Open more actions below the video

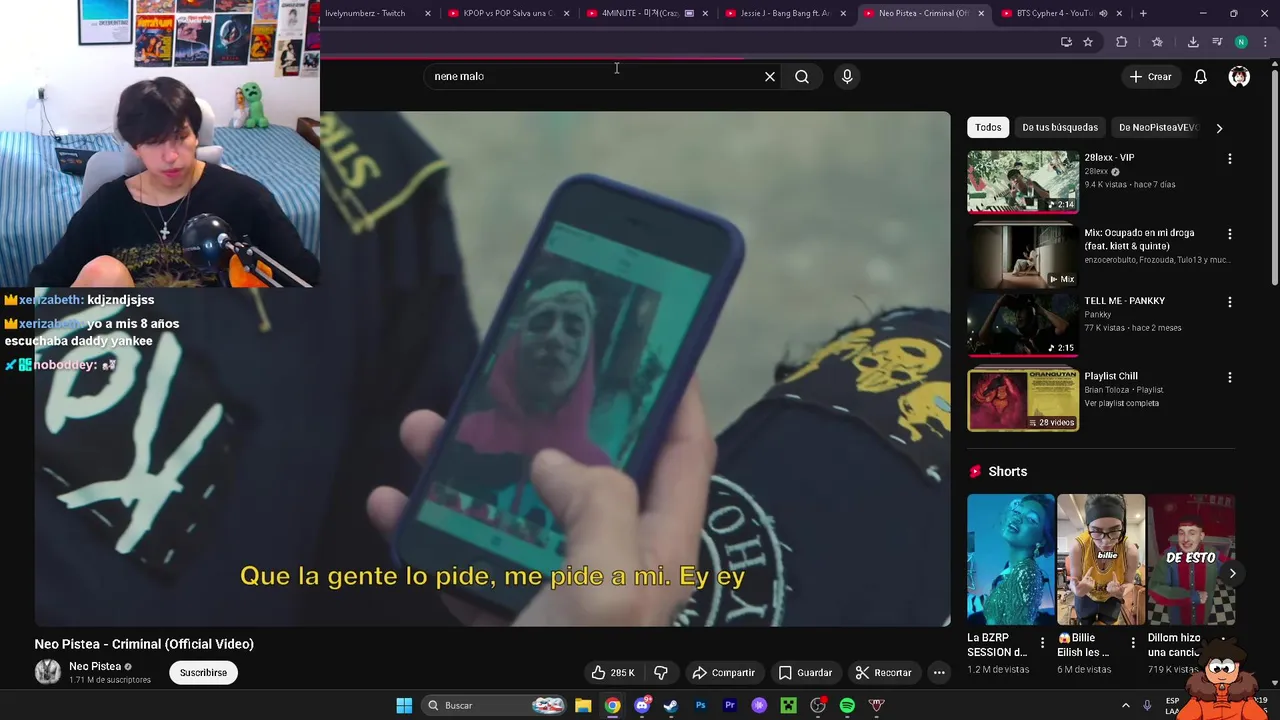(x=939, y=673)
